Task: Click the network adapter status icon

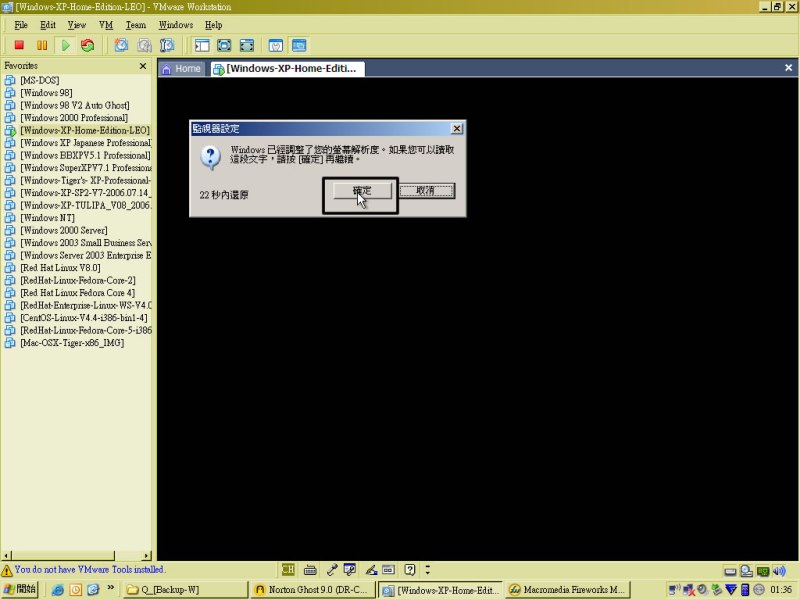Action: coord(763,570)
